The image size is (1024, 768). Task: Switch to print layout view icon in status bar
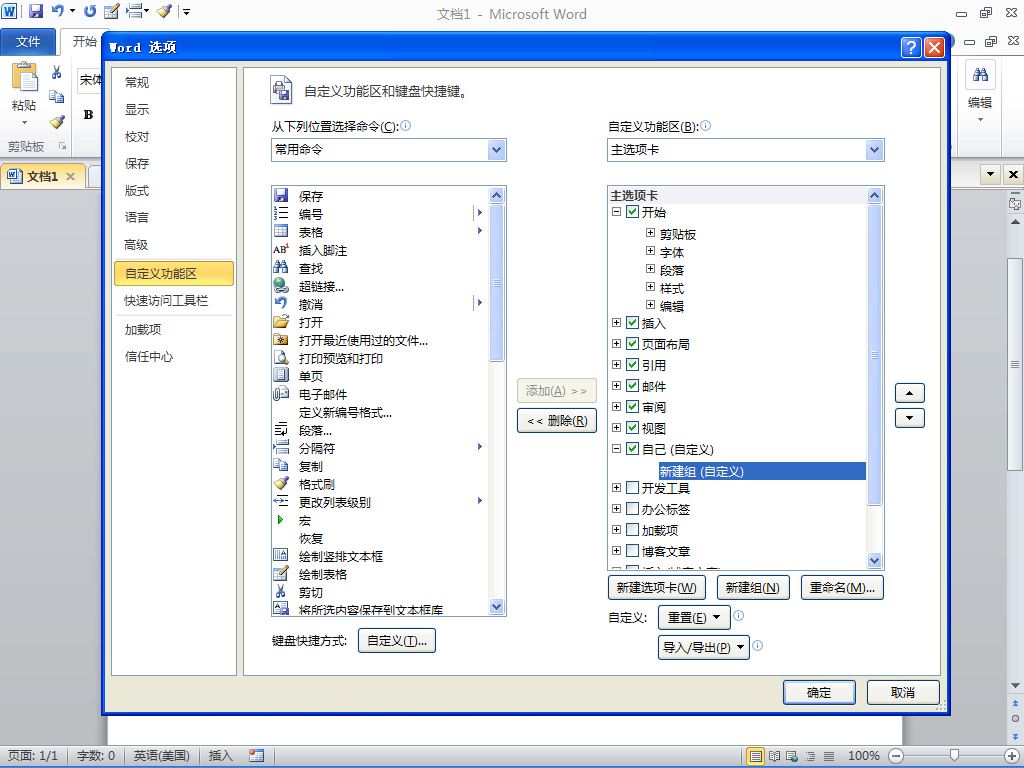click(755, 756)
